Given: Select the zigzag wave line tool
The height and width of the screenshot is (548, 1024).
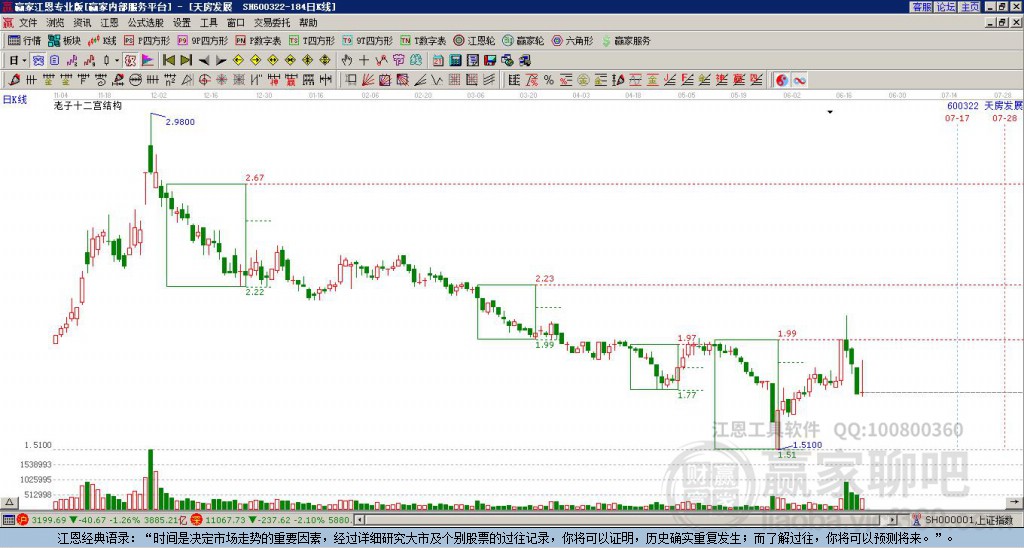Looking at the screenshot, I should point(437,80).
